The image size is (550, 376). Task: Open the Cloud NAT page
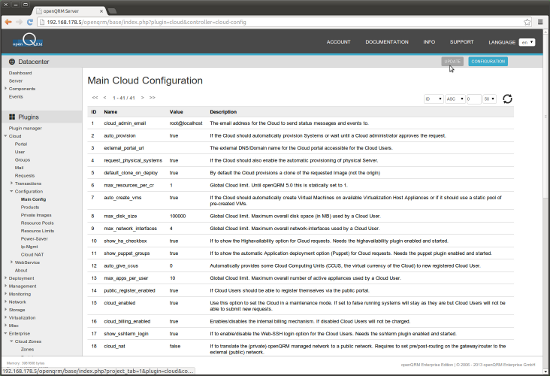point(32,254)
